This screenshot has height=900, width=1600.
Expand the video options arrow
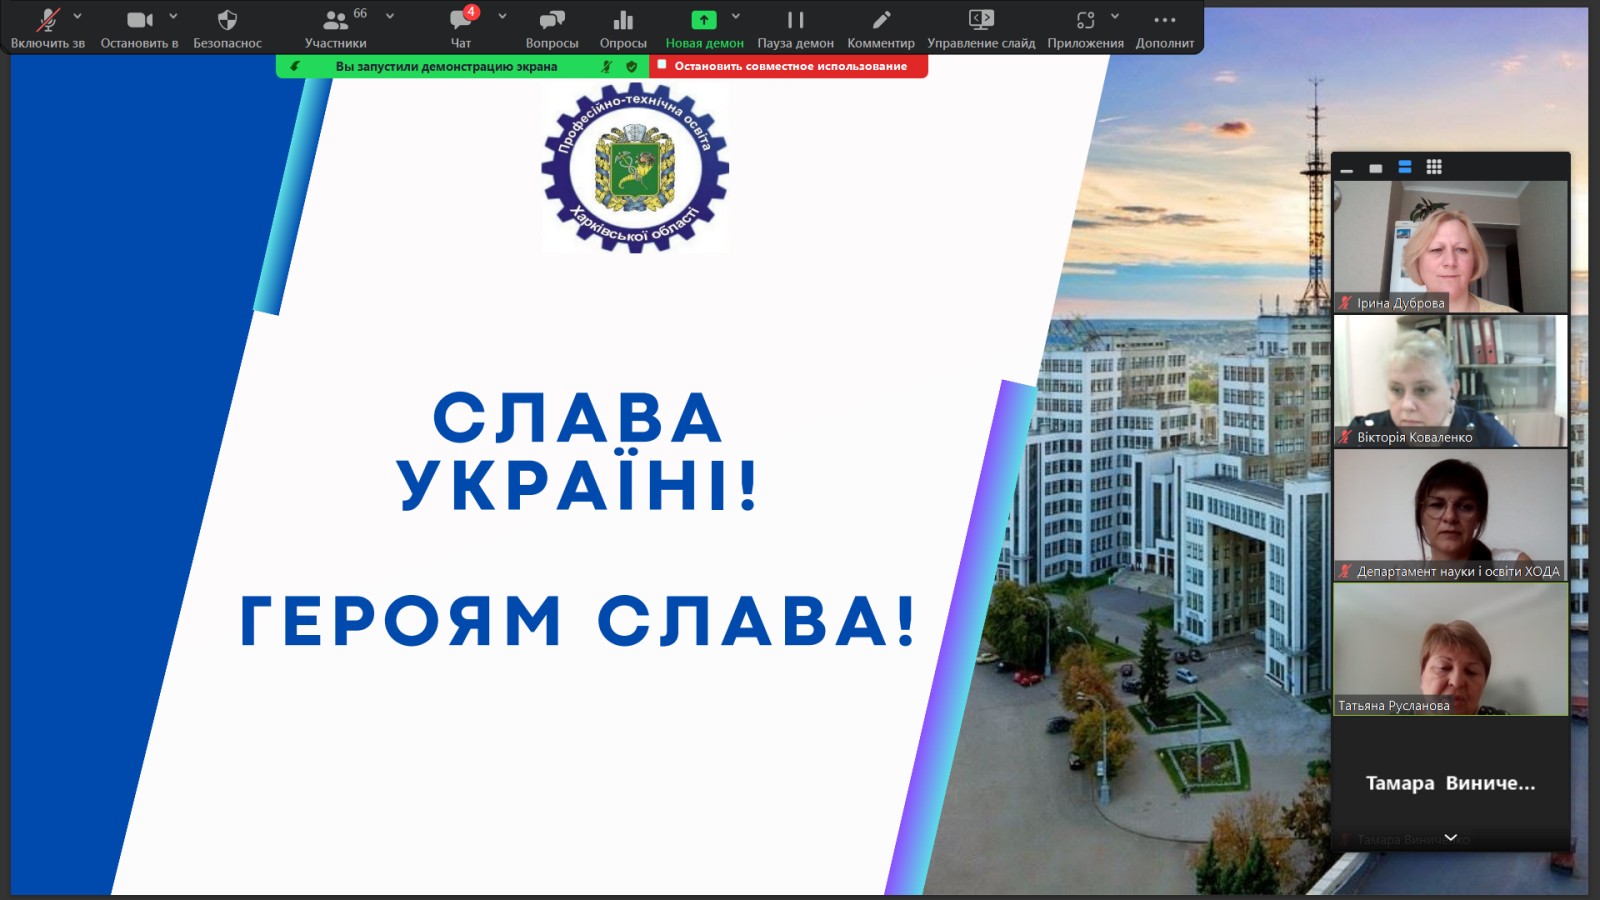173,16
